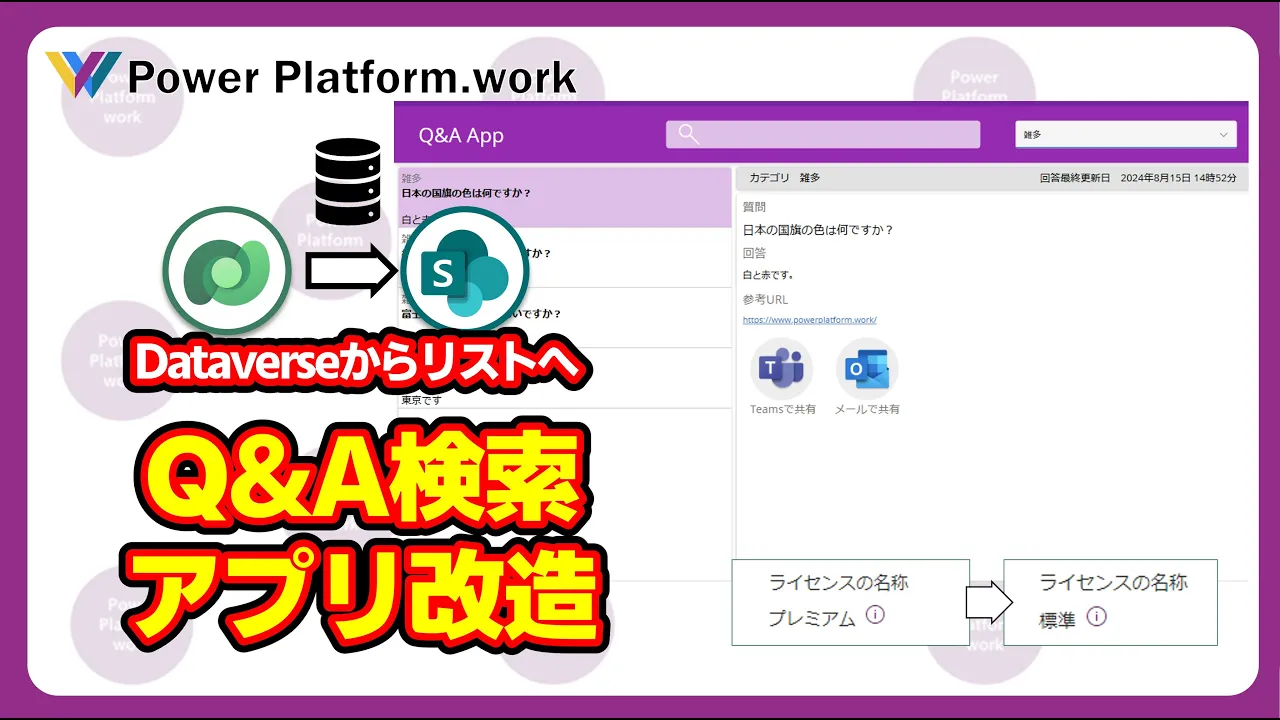Click the question text in the detail pane
This screenshot has height=720, width=1280.
(818, 229)
